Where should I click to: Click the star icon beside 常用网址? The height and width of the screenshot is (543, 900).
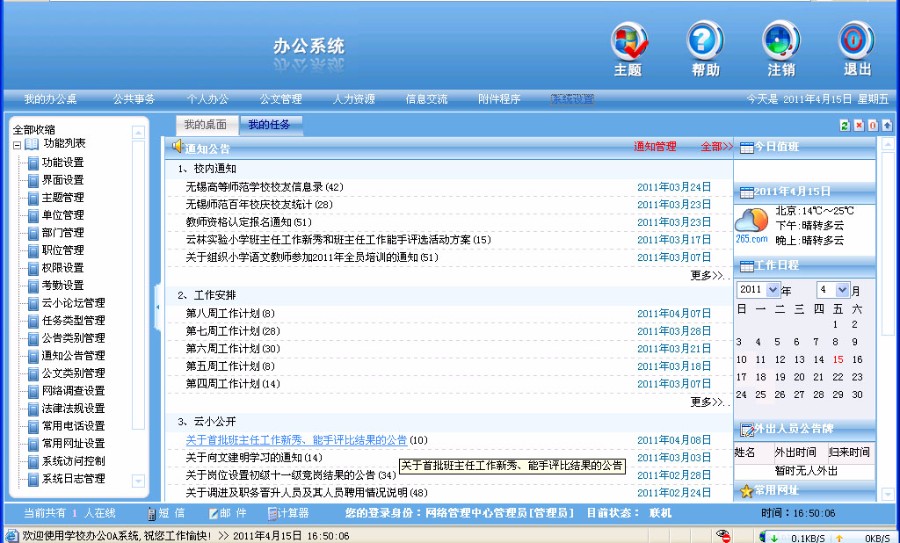click(746, 491)
